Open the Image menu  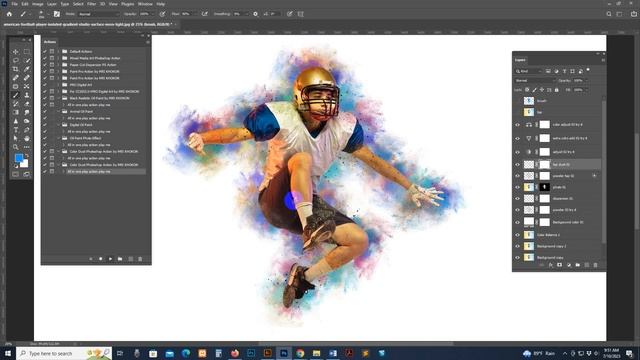(38, 4)
